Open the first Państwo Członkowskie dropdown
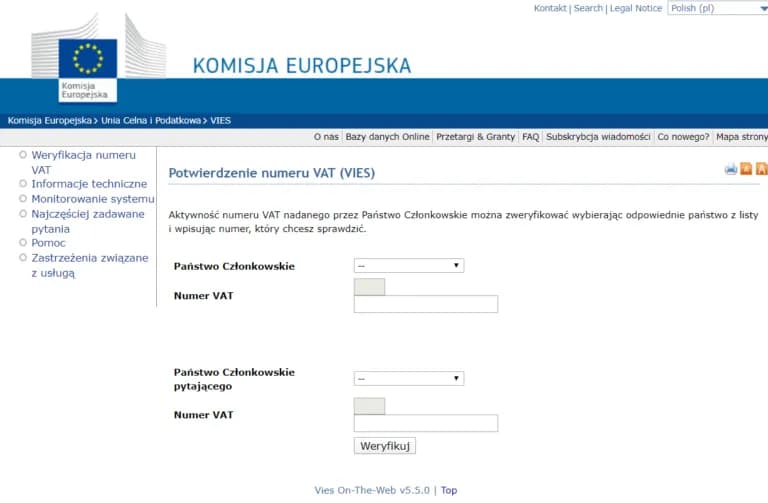 click(x=409, y=266)
